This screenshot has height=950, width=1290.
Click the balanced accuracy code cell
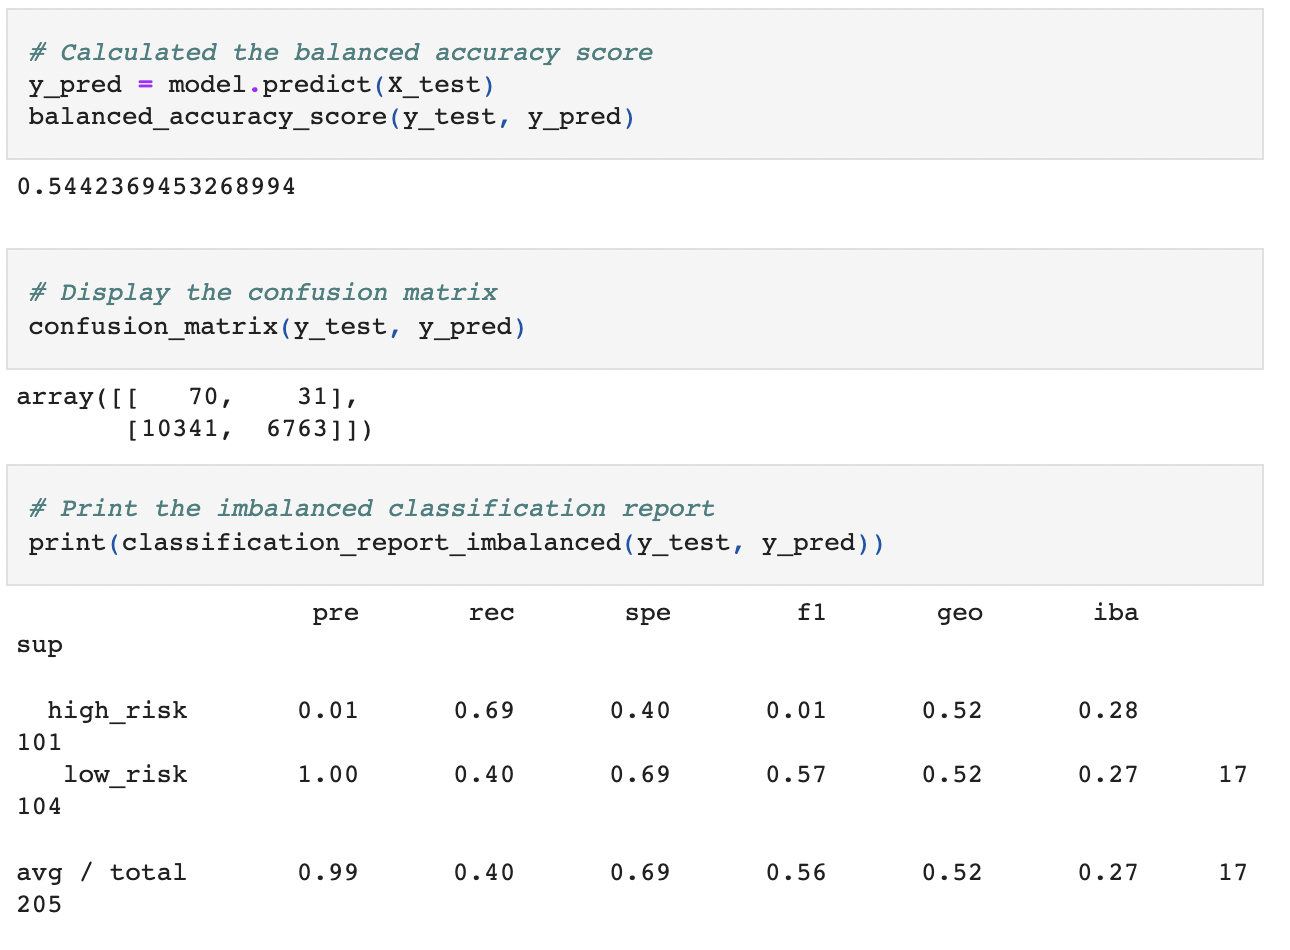tap(640, 85)
